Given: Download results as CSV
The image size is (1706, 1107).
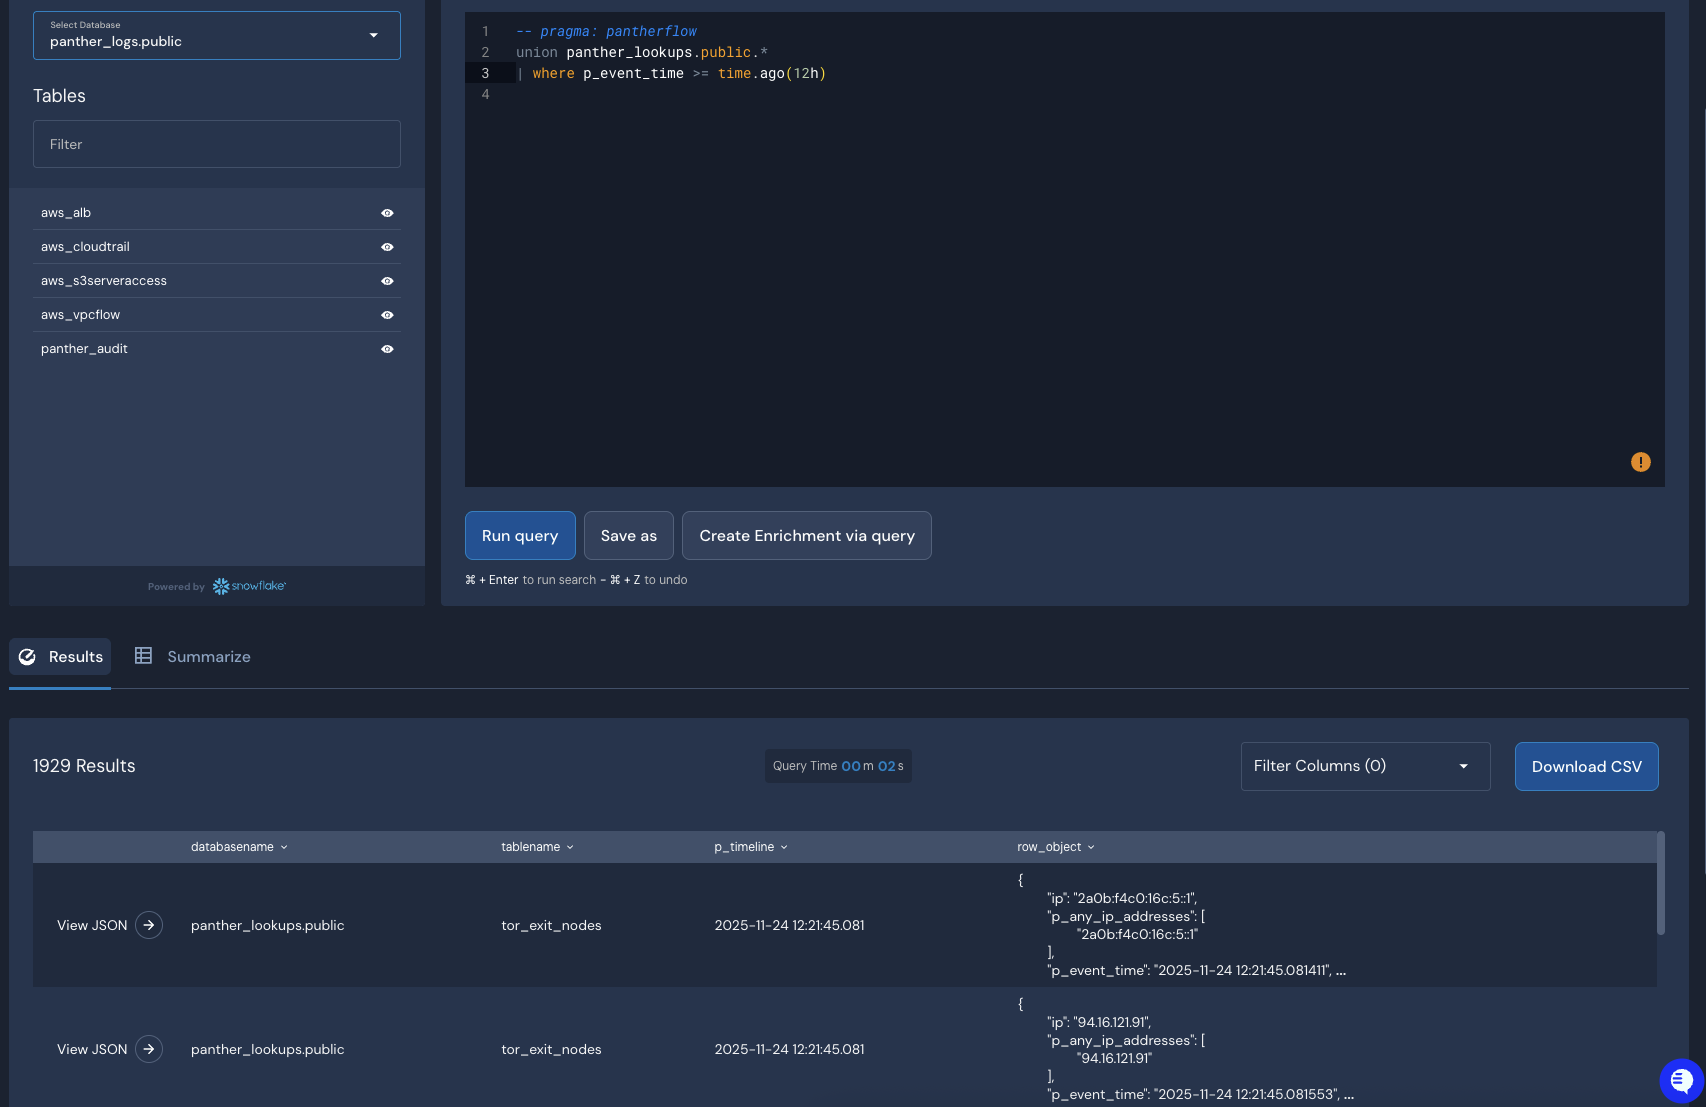Looking at the screenshot, I should (1585, 767).
